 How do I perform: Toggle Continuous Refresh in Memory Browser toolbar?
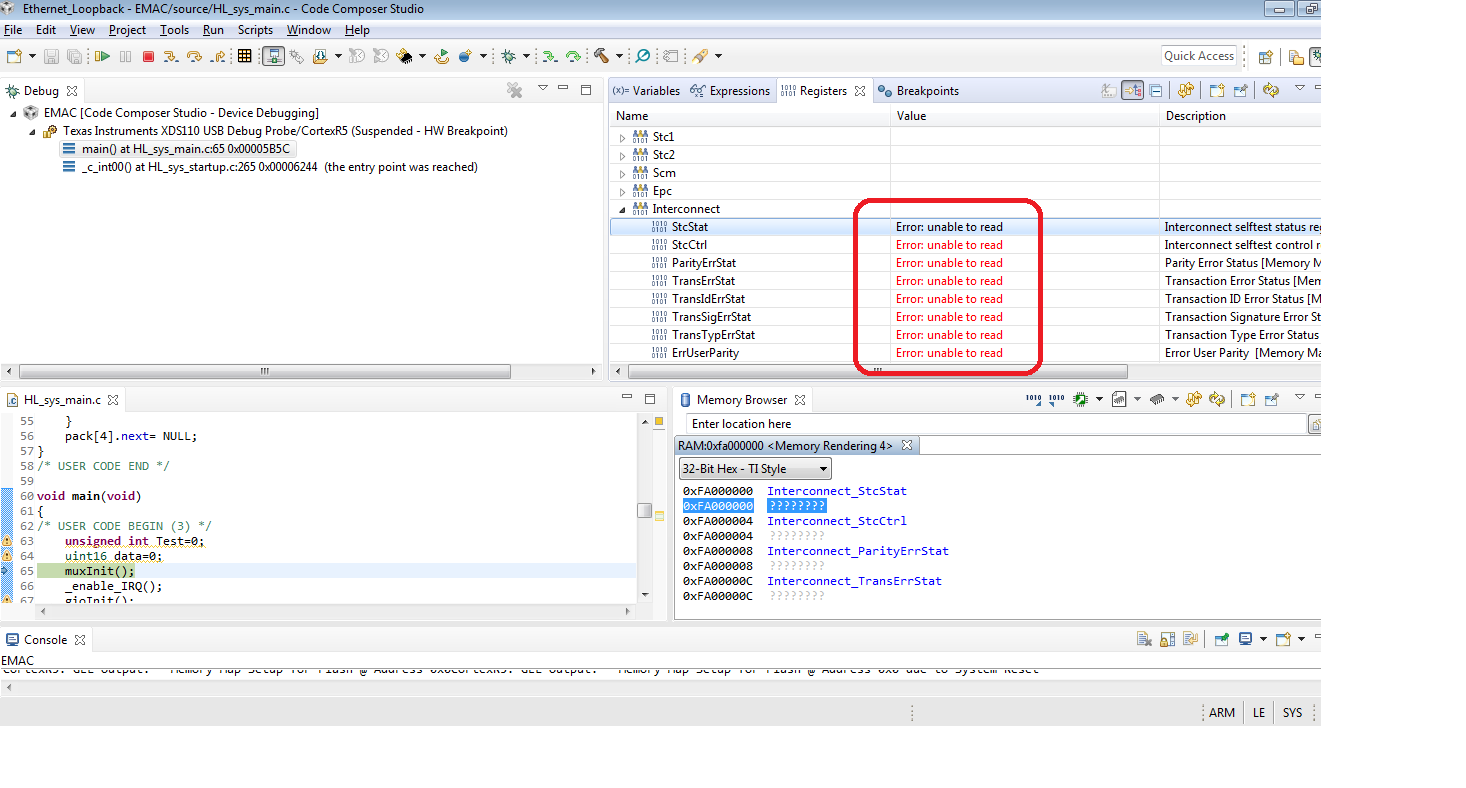pyautogui.click(x=1217, y=399)
